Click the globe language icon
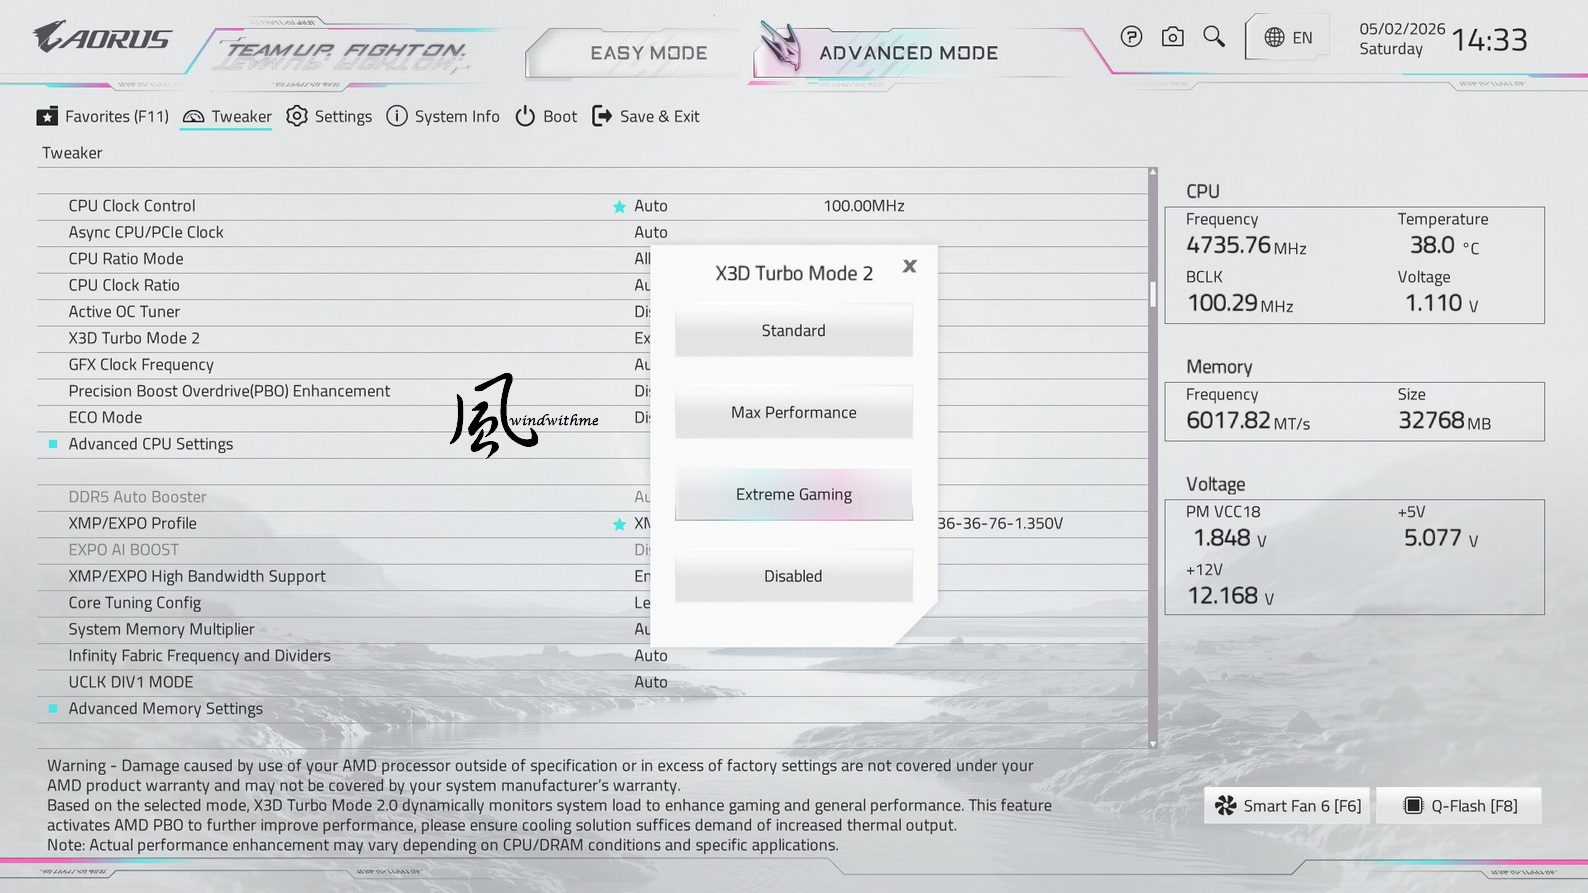The image size is (1588, 893). 1274,38
